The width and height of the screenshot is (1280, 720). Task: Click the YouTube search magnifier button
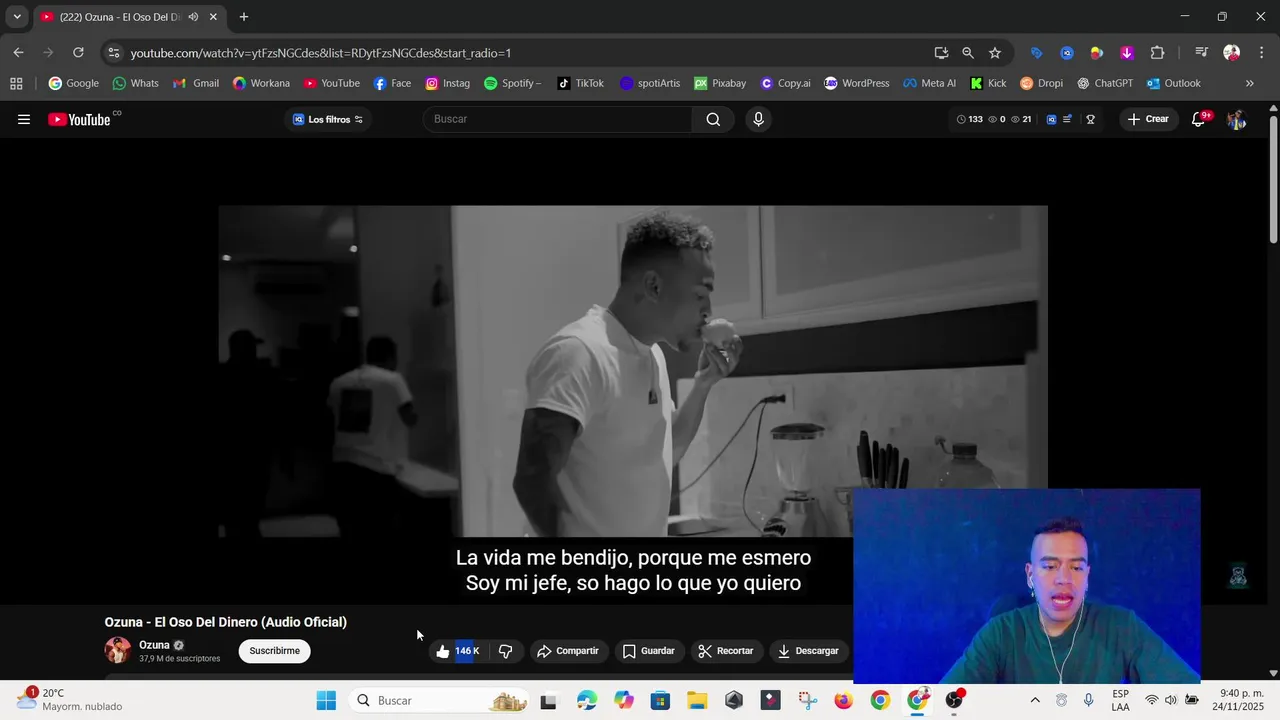coord(713,119)
